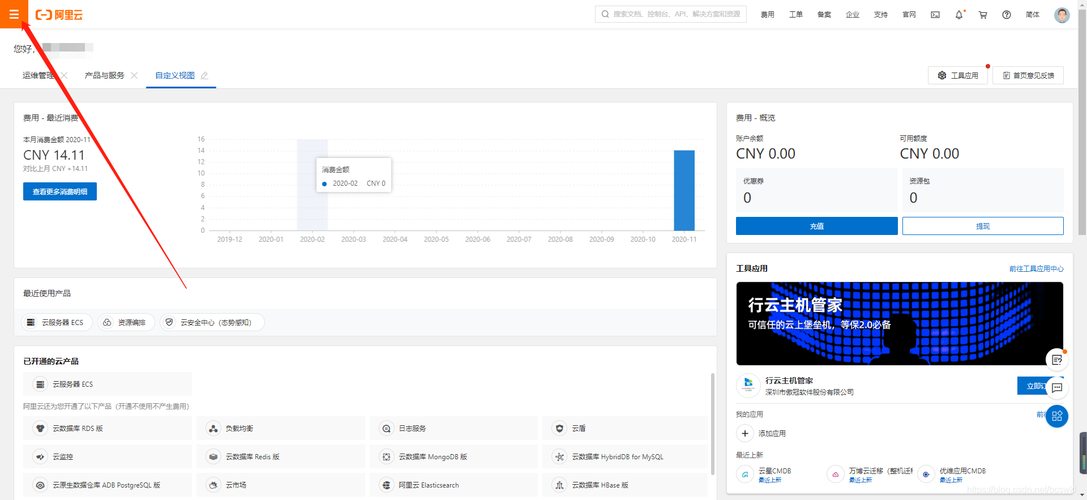Switch to the 产品与服务 tab

tap(105, 75)
